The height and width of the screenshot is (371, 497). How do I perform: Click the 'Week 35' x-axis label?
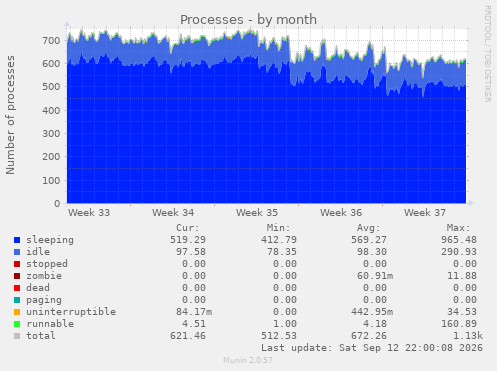[257, 213]
